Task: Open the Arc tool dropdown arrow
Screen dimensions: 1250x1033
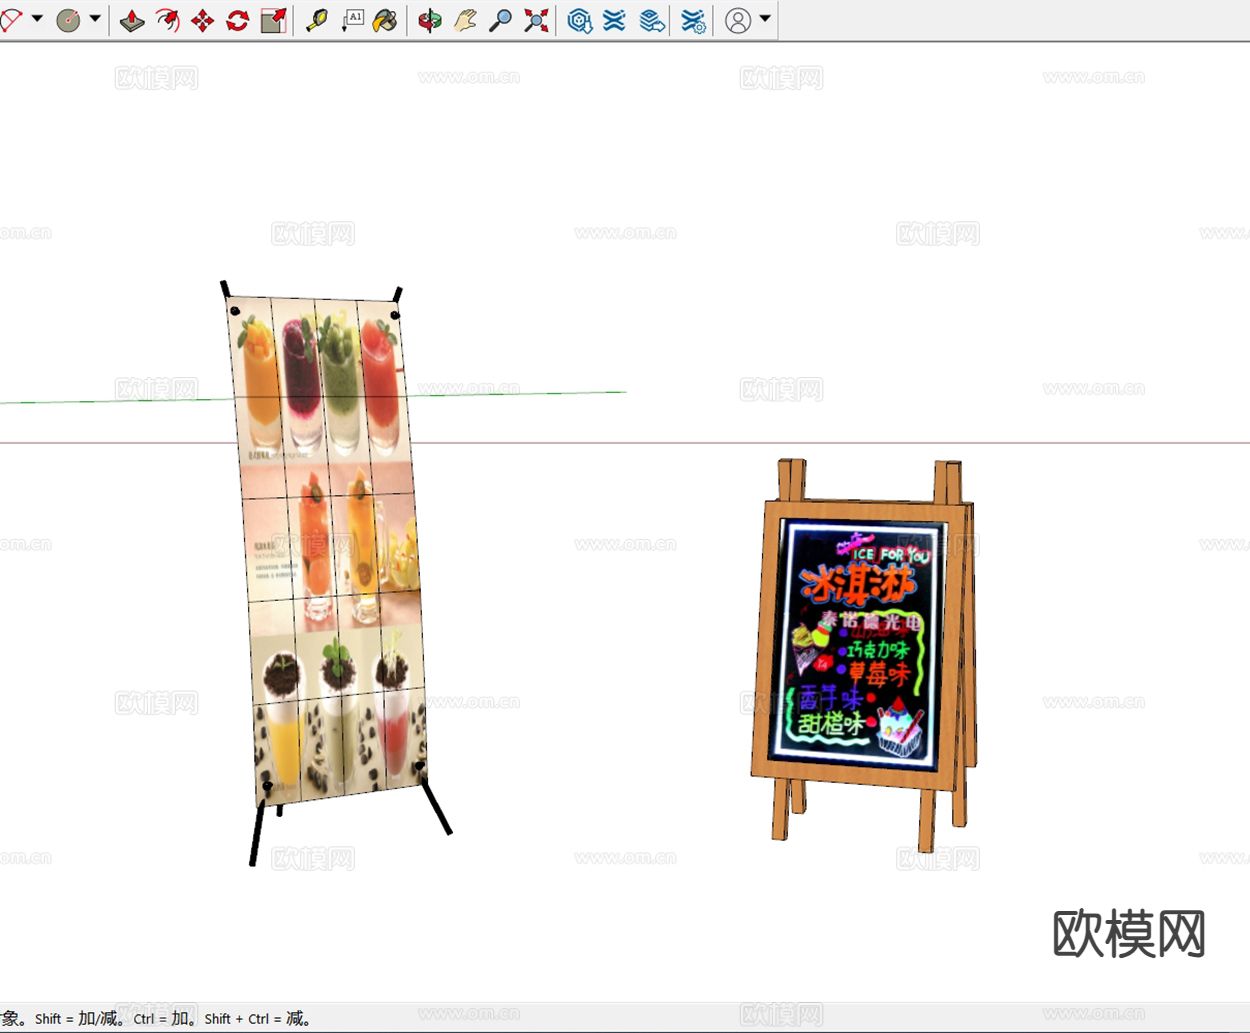Action: coord(37,19)
